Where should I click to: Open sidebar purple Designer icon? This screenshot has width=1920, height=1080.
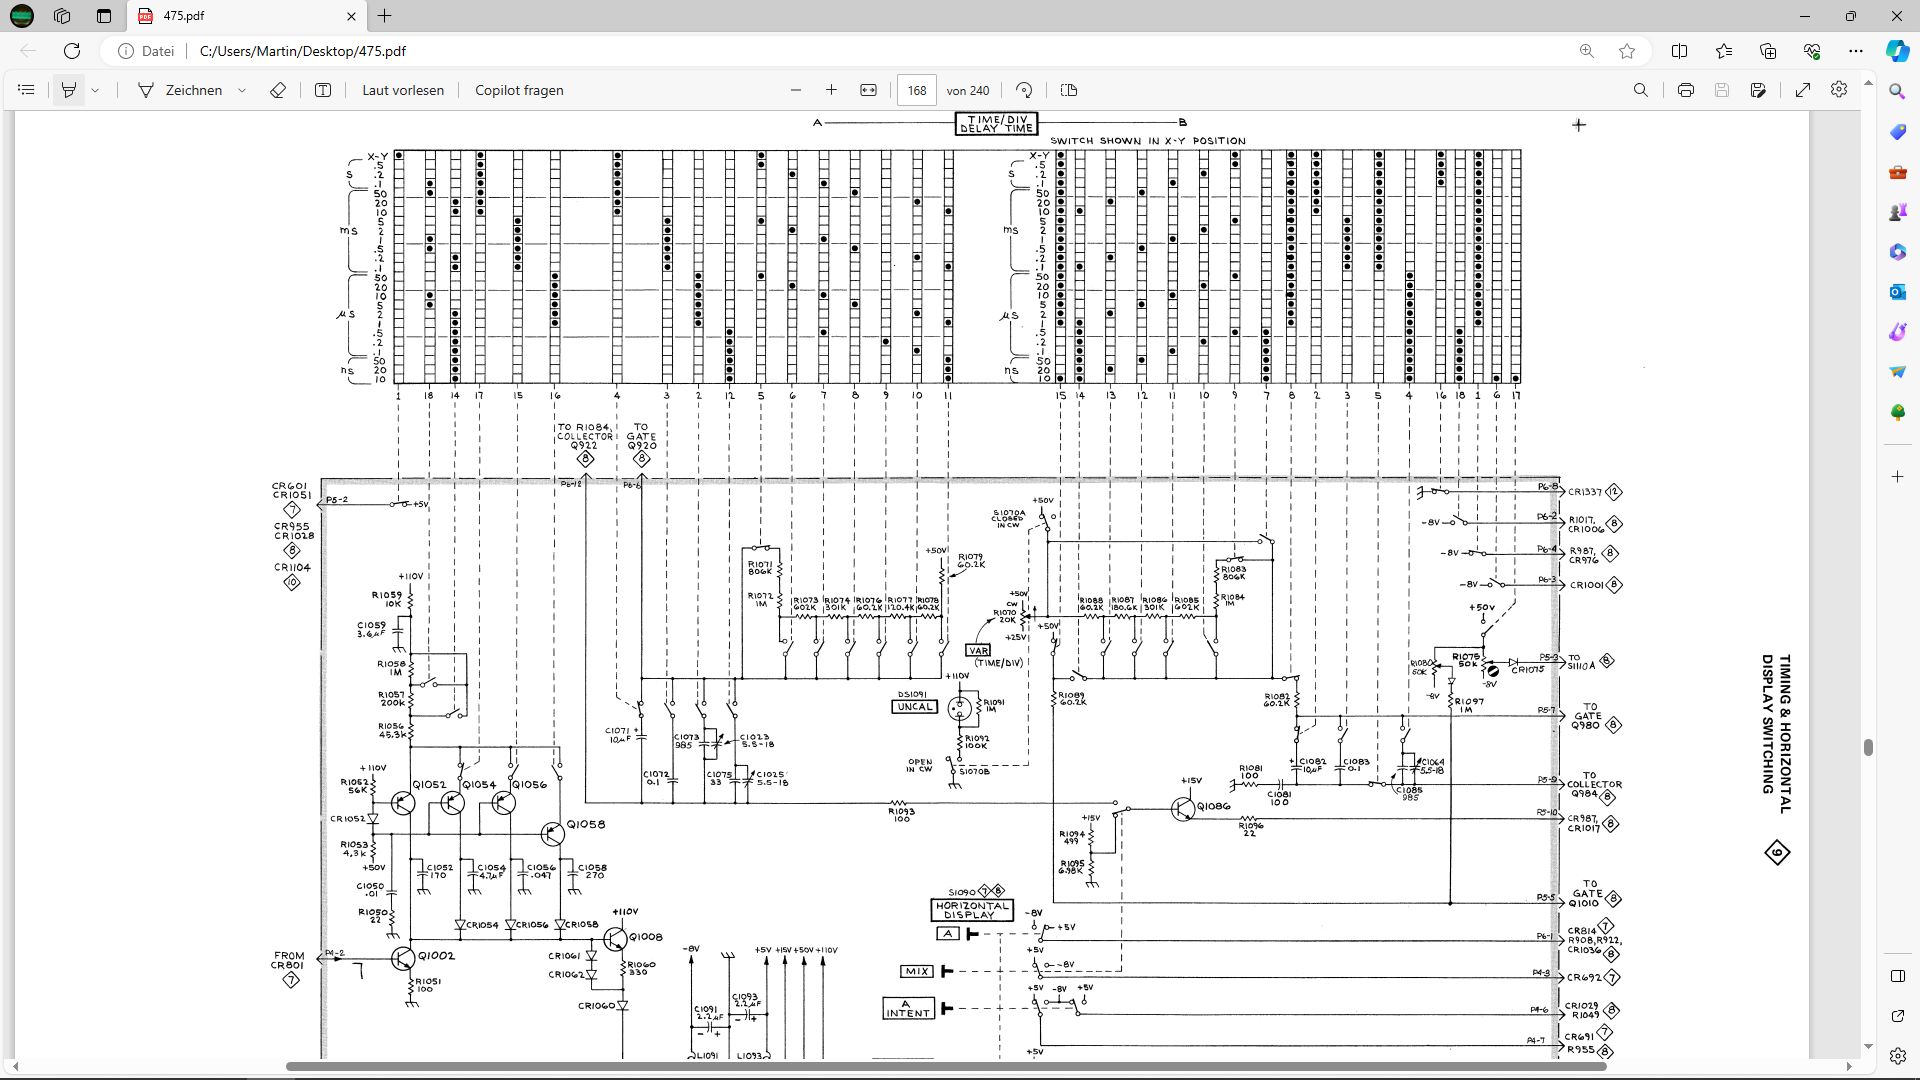pos(1897,332)
